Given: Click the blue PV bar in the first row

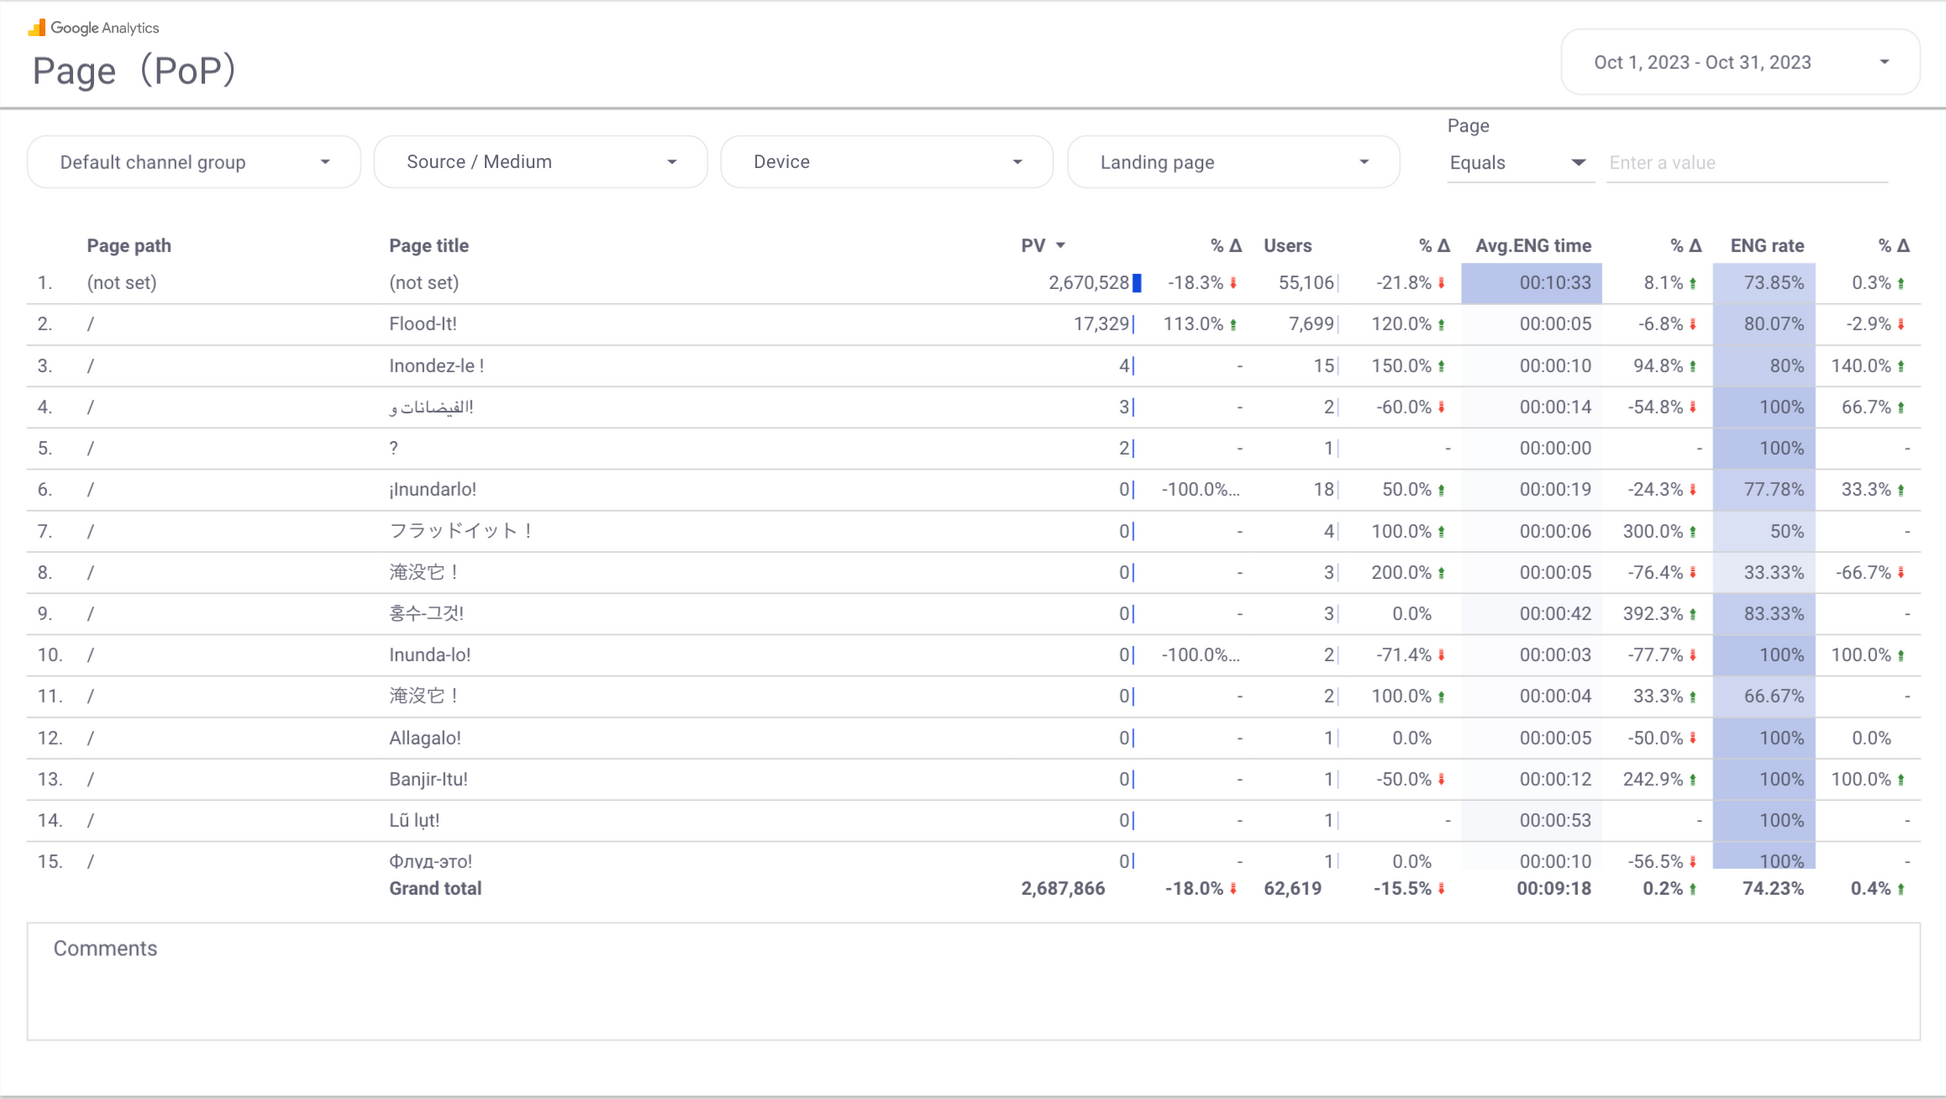Looking at the screenshot, I should coord(1137,283).
